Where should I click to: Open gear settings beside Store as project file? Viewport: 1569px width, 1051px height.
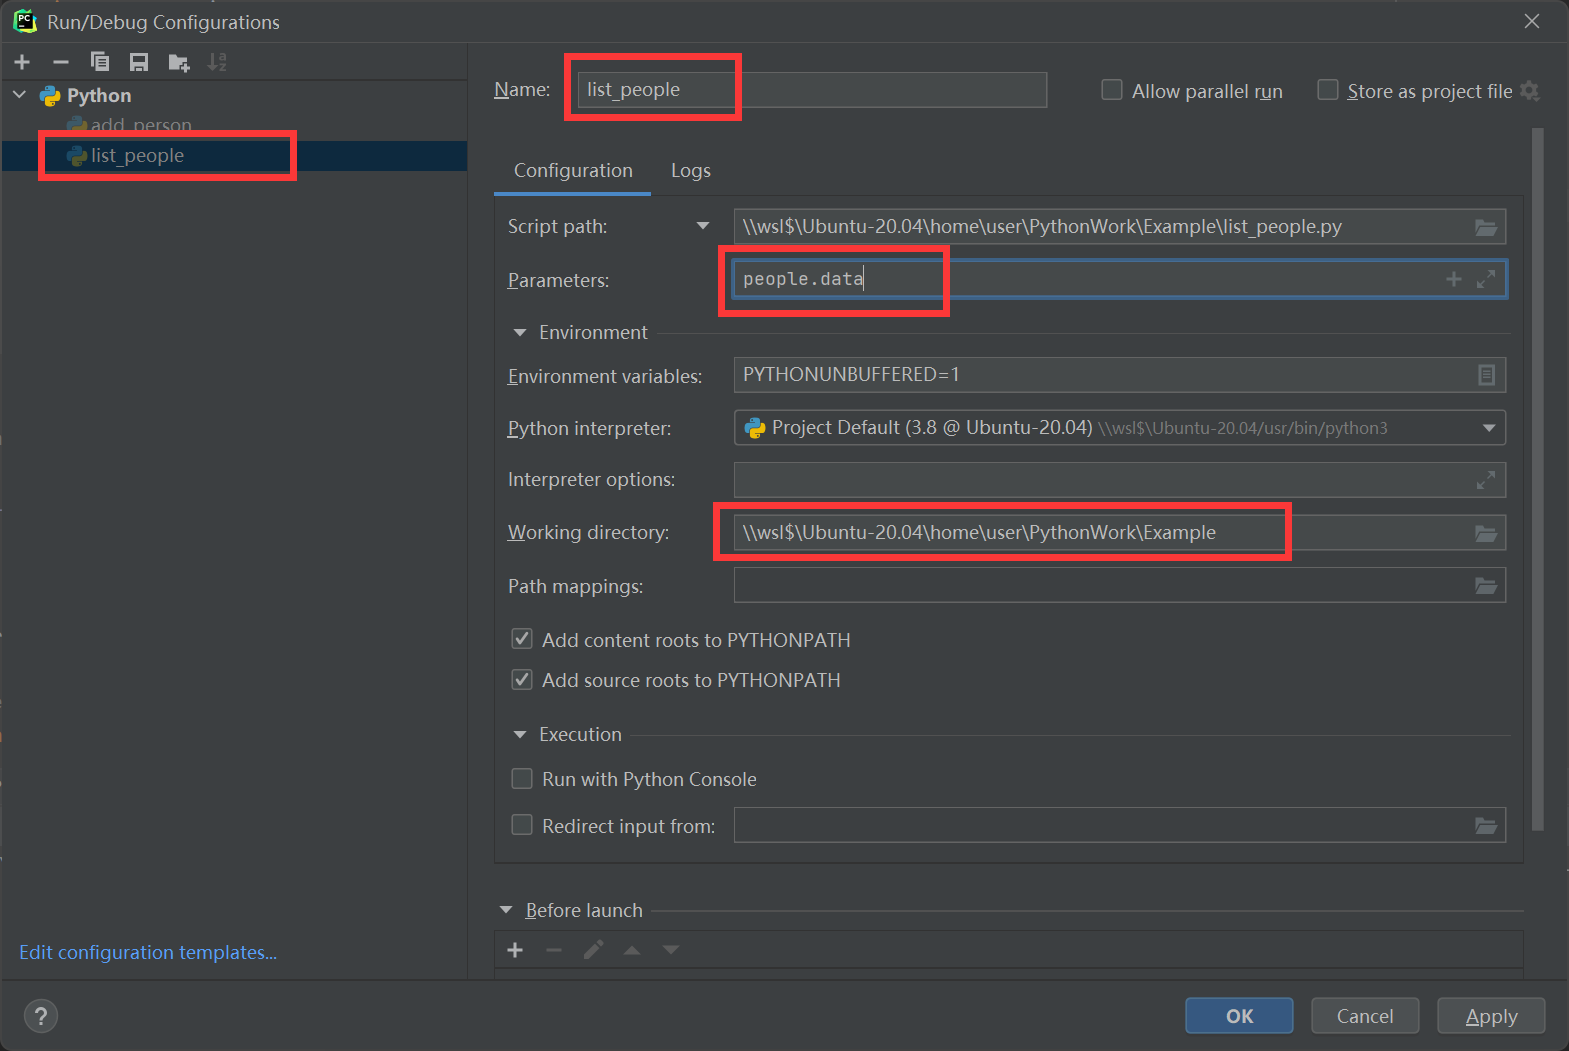tap(1529, 91)
